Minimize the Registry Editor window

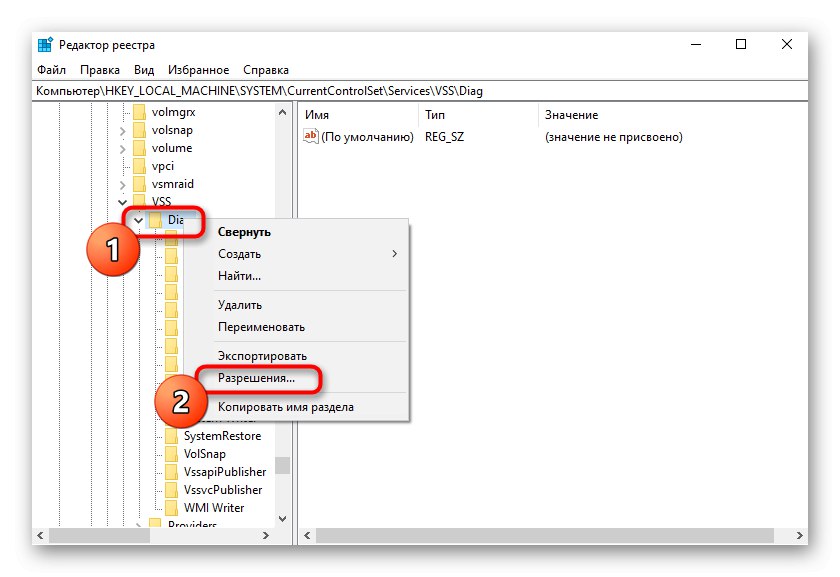click(x=696, y=44)
